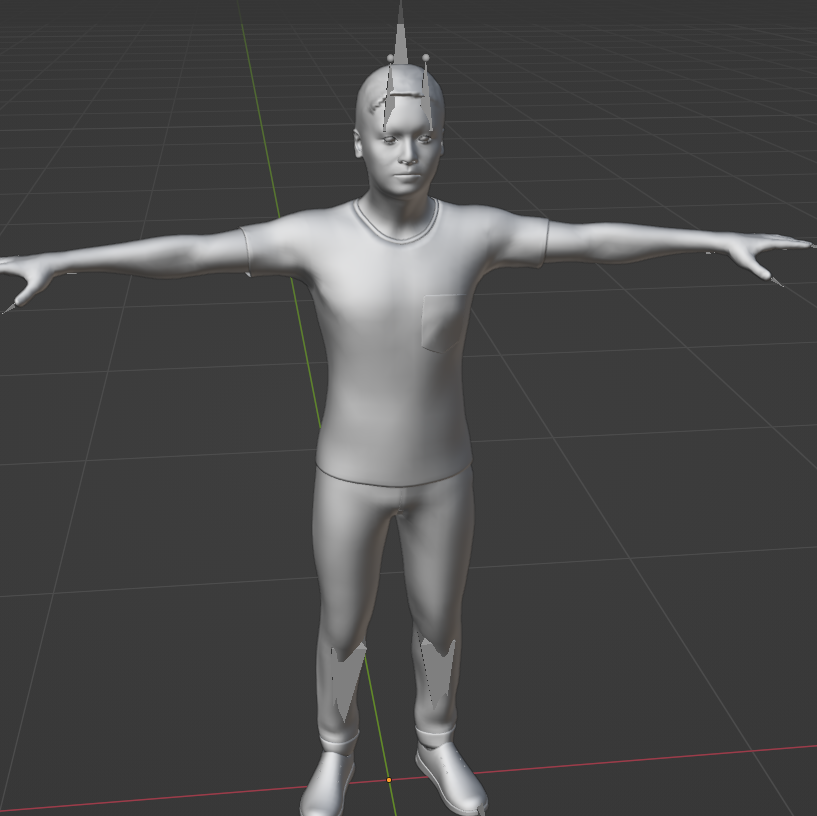
Task: Select the hand at the viewport's right side
Action: pyautogui.click(x=770, y=252)
